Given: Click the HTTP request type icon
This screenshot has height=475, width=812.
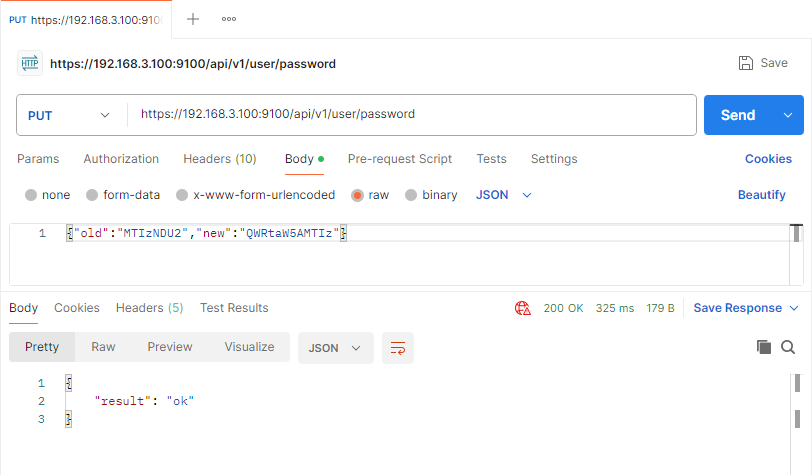Looking at the screenshot, I should pyautogui.click(x=30, y=63).
